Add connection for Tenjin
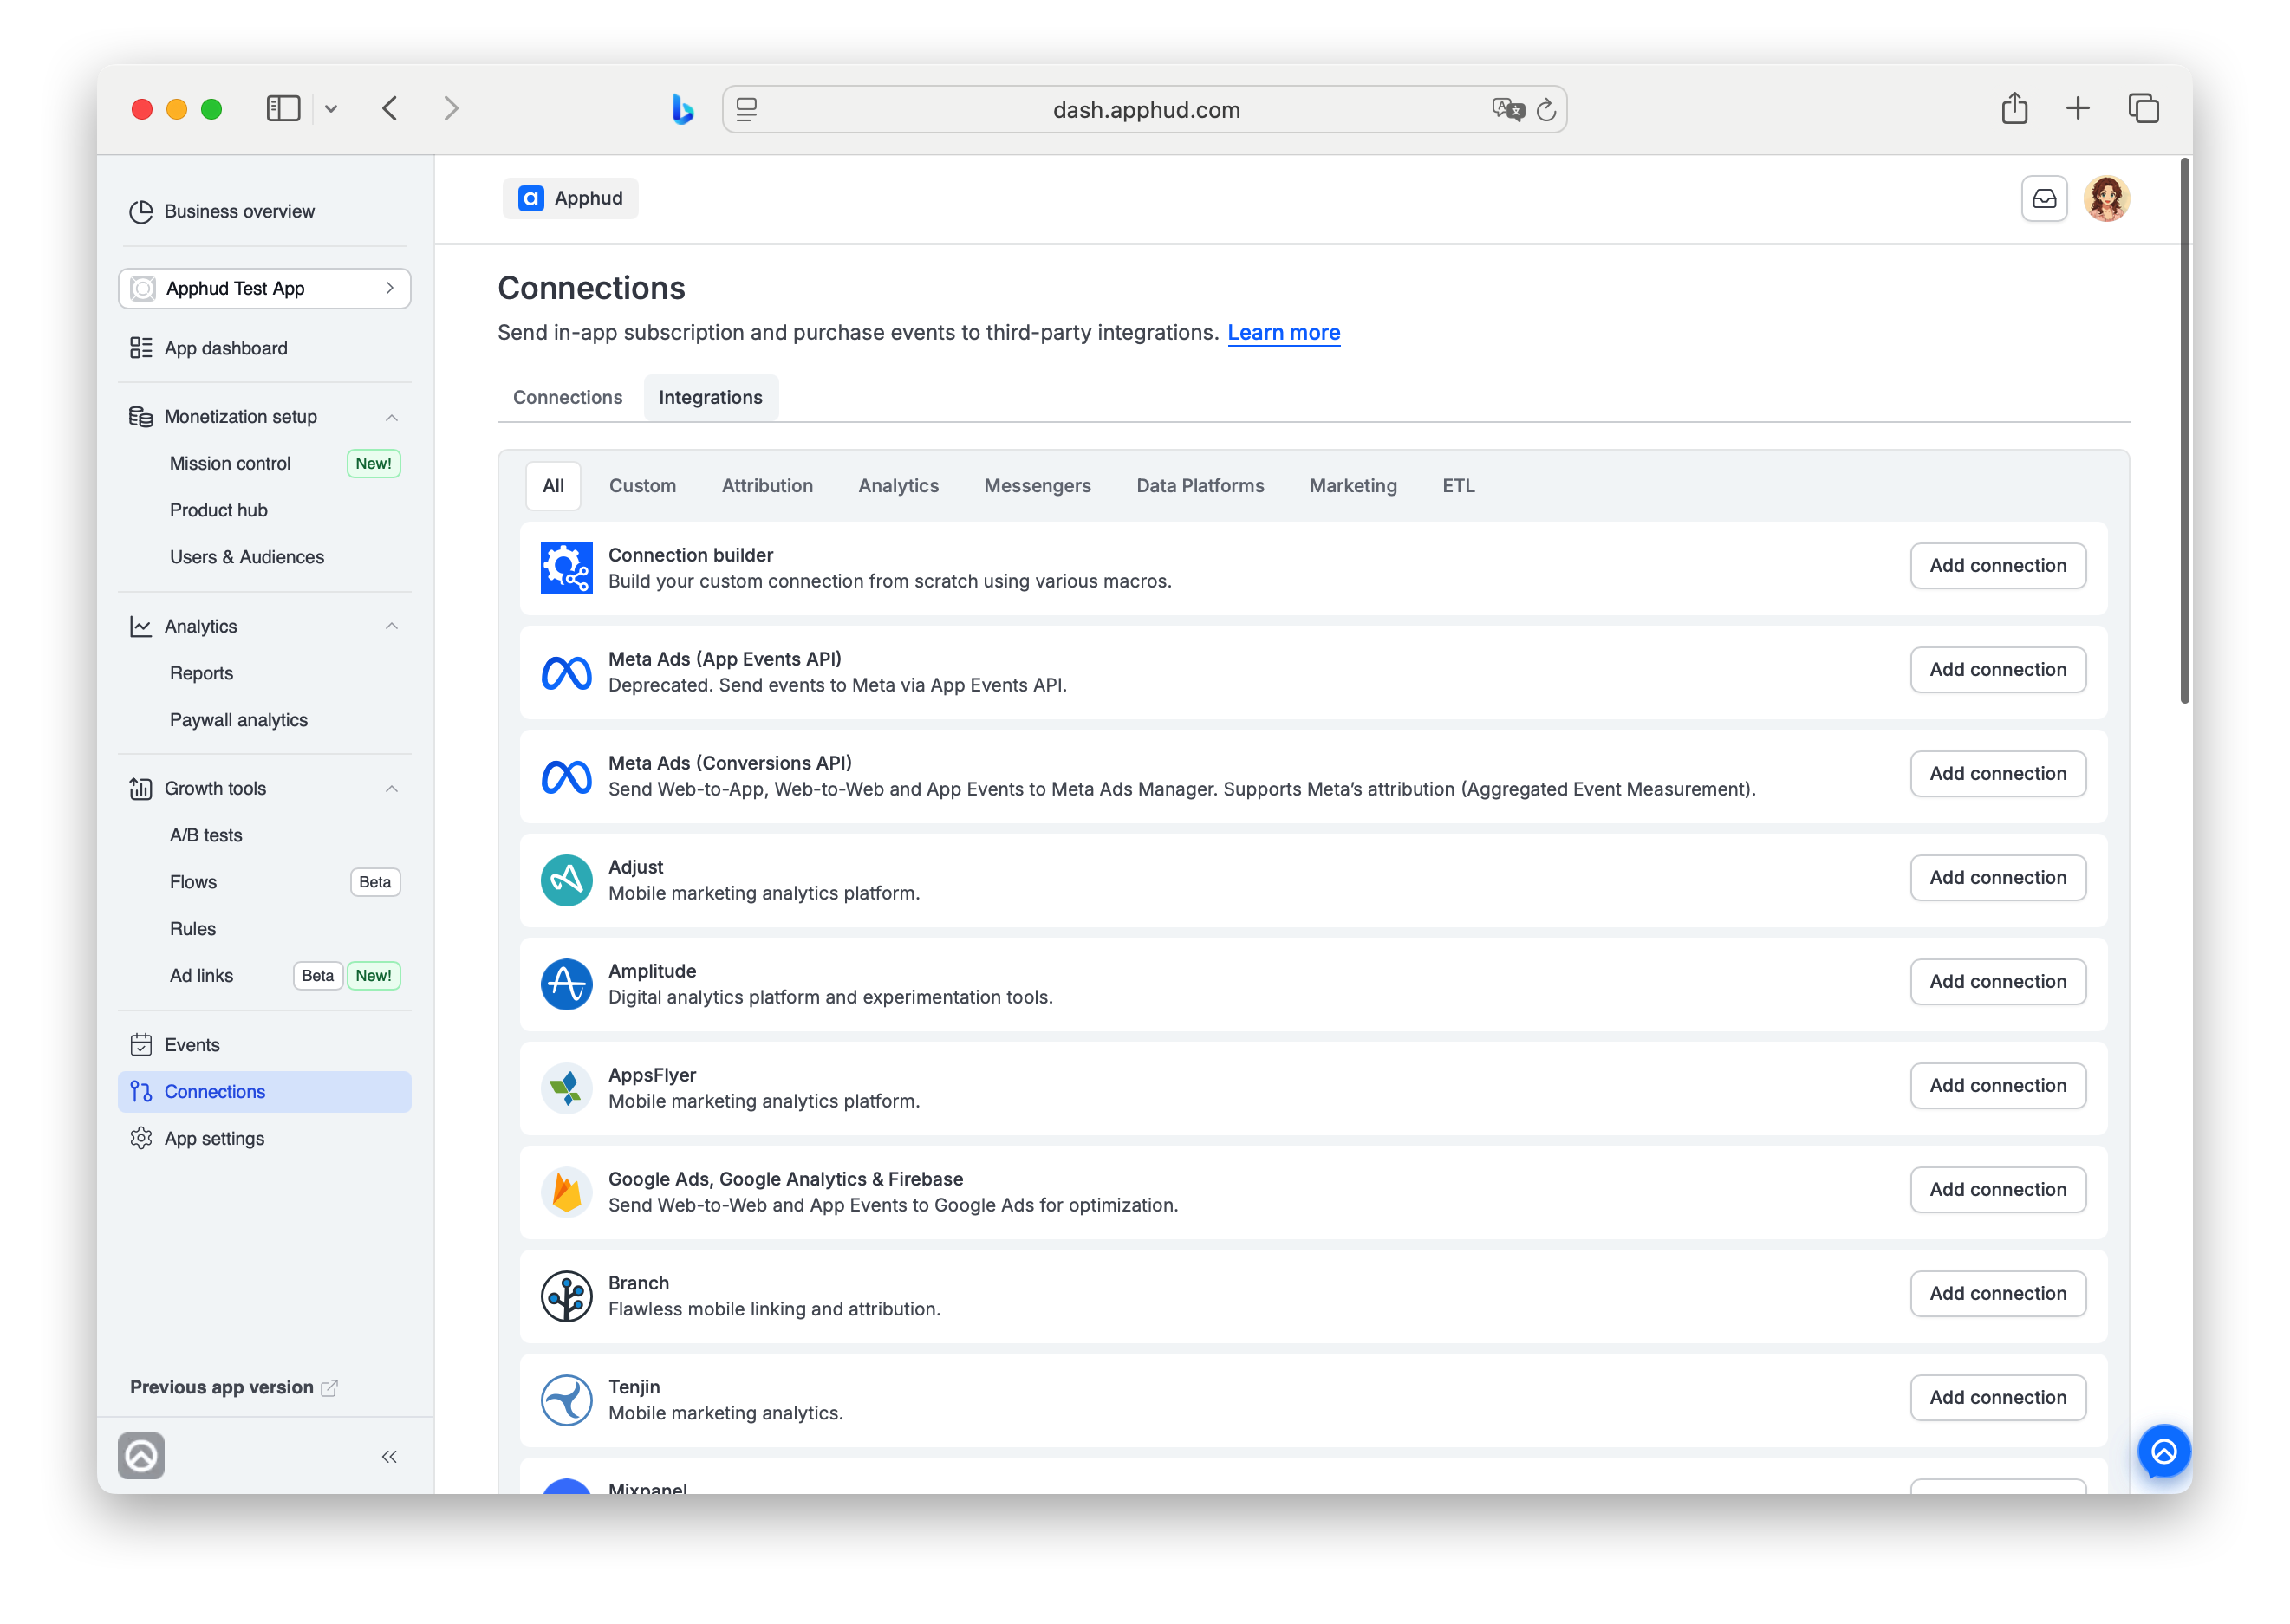Image resolution: width=2290 pixels, height=1624 pixels. pos(1997,1398)
